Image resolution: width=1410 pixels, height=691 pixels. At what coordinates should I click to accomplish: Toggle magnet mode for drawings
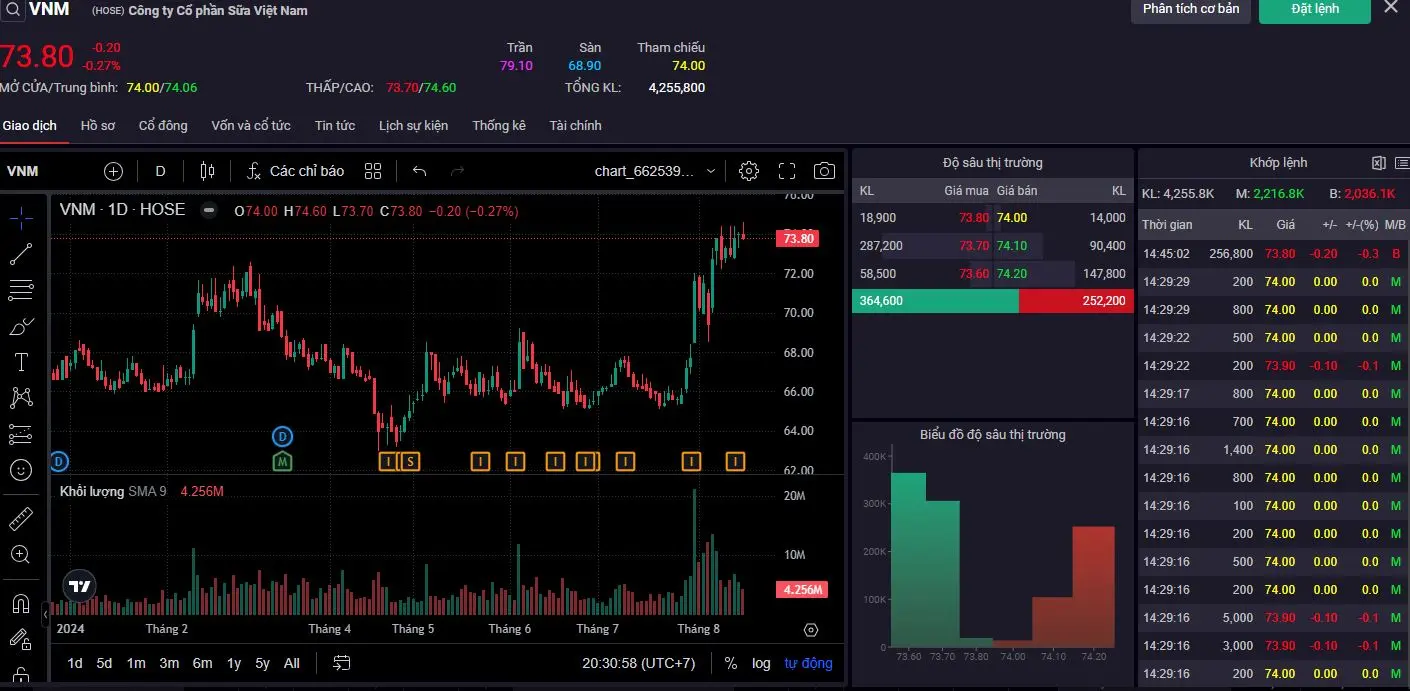point(21,604)
